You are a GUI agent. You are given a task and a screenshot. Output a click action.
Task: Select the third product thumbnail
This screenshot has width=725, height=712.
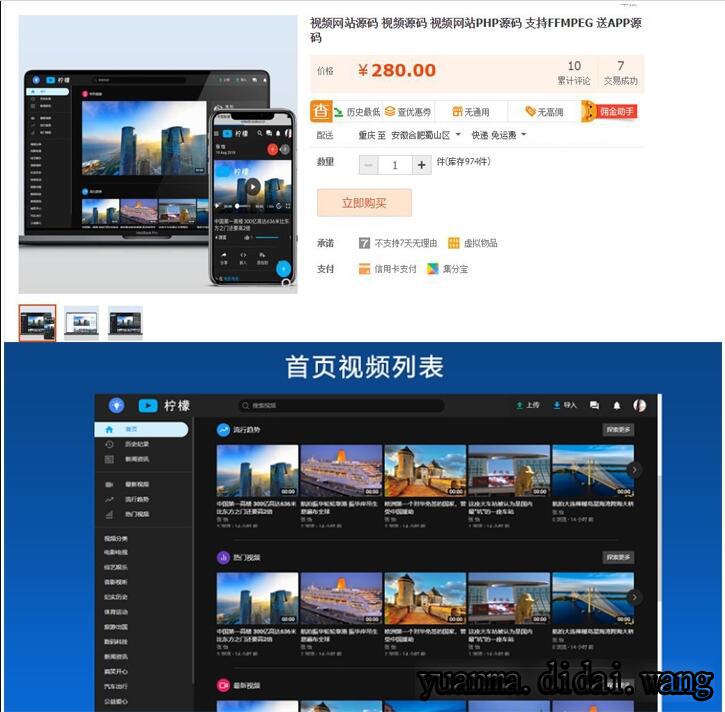click(125, 323)
